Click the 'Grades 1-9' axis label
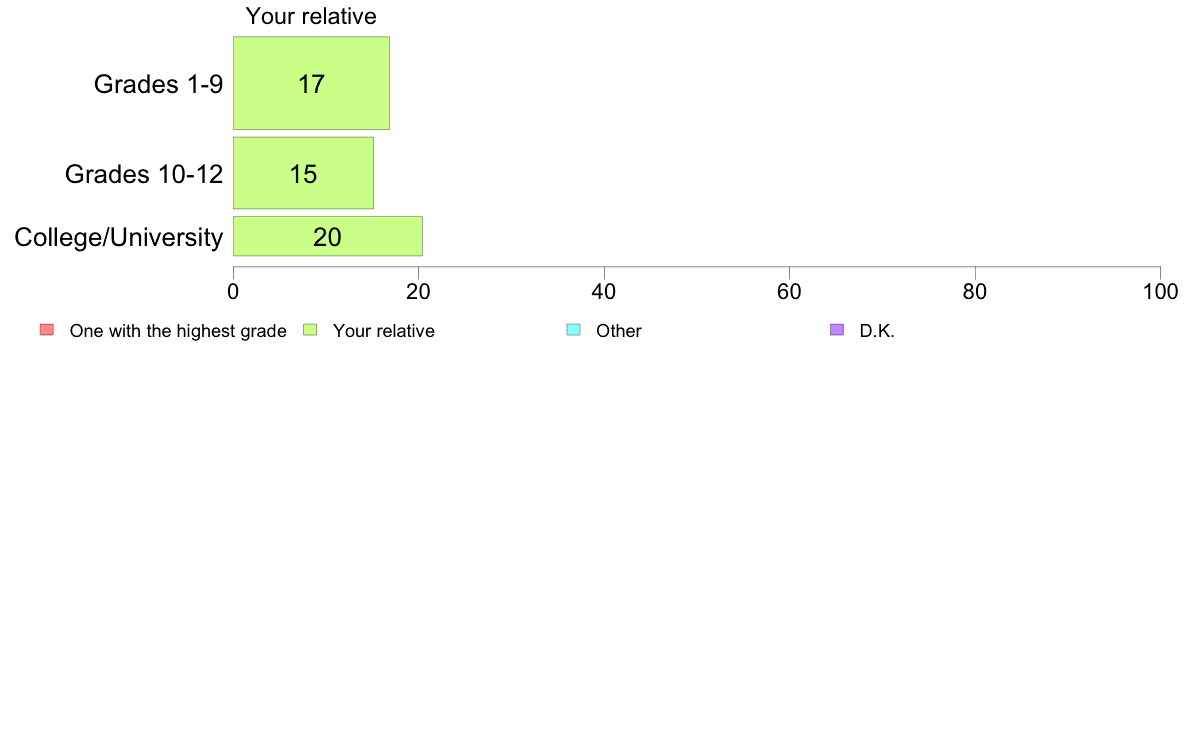This screenshot has width=1188, height=736. (158, 84)
